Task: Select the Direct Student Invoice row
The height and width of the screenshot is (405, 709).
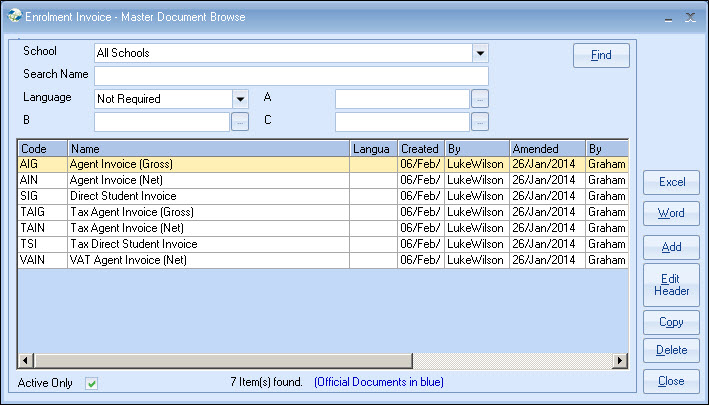Action: [x=208, y=196]
